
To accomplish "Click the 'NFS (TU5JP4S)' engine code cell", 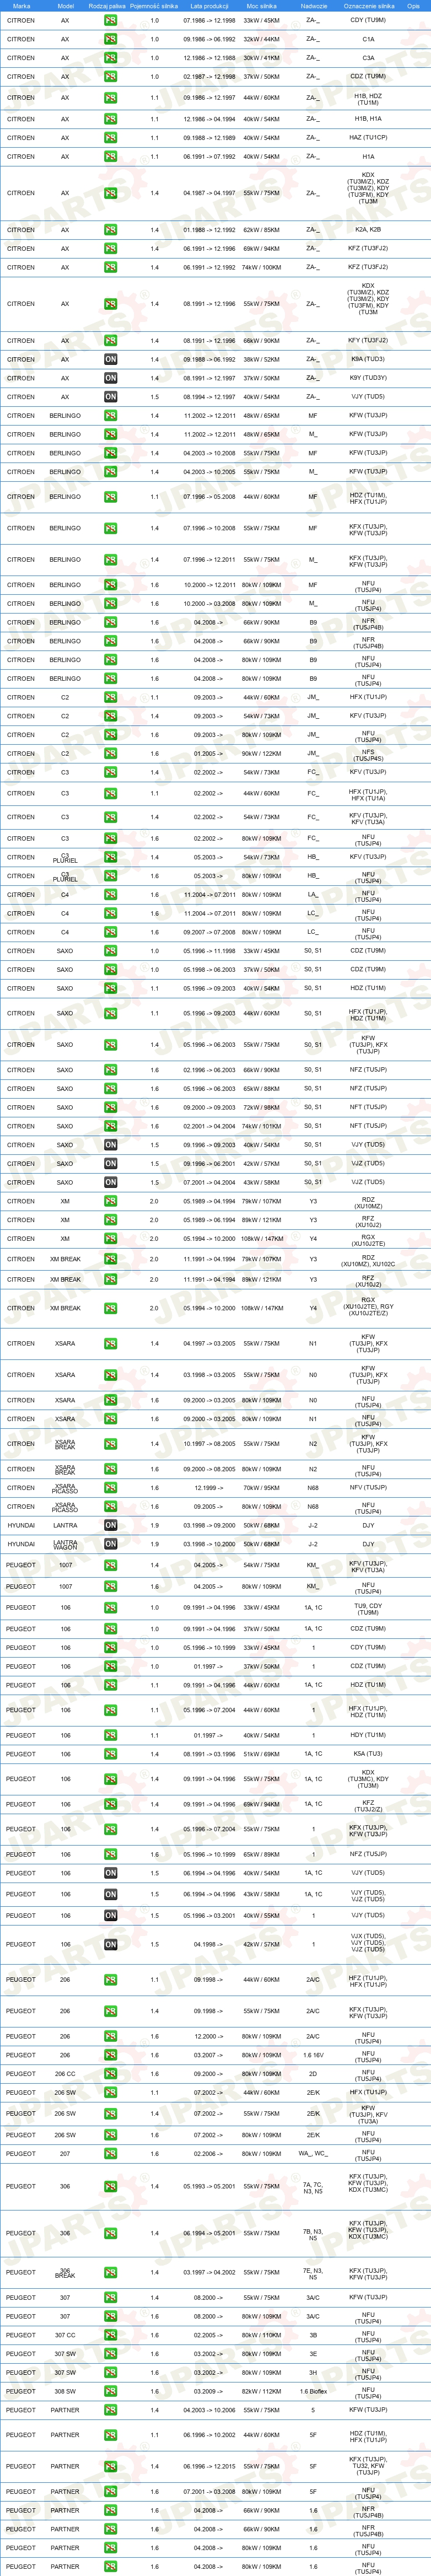I will pos(368,755).
